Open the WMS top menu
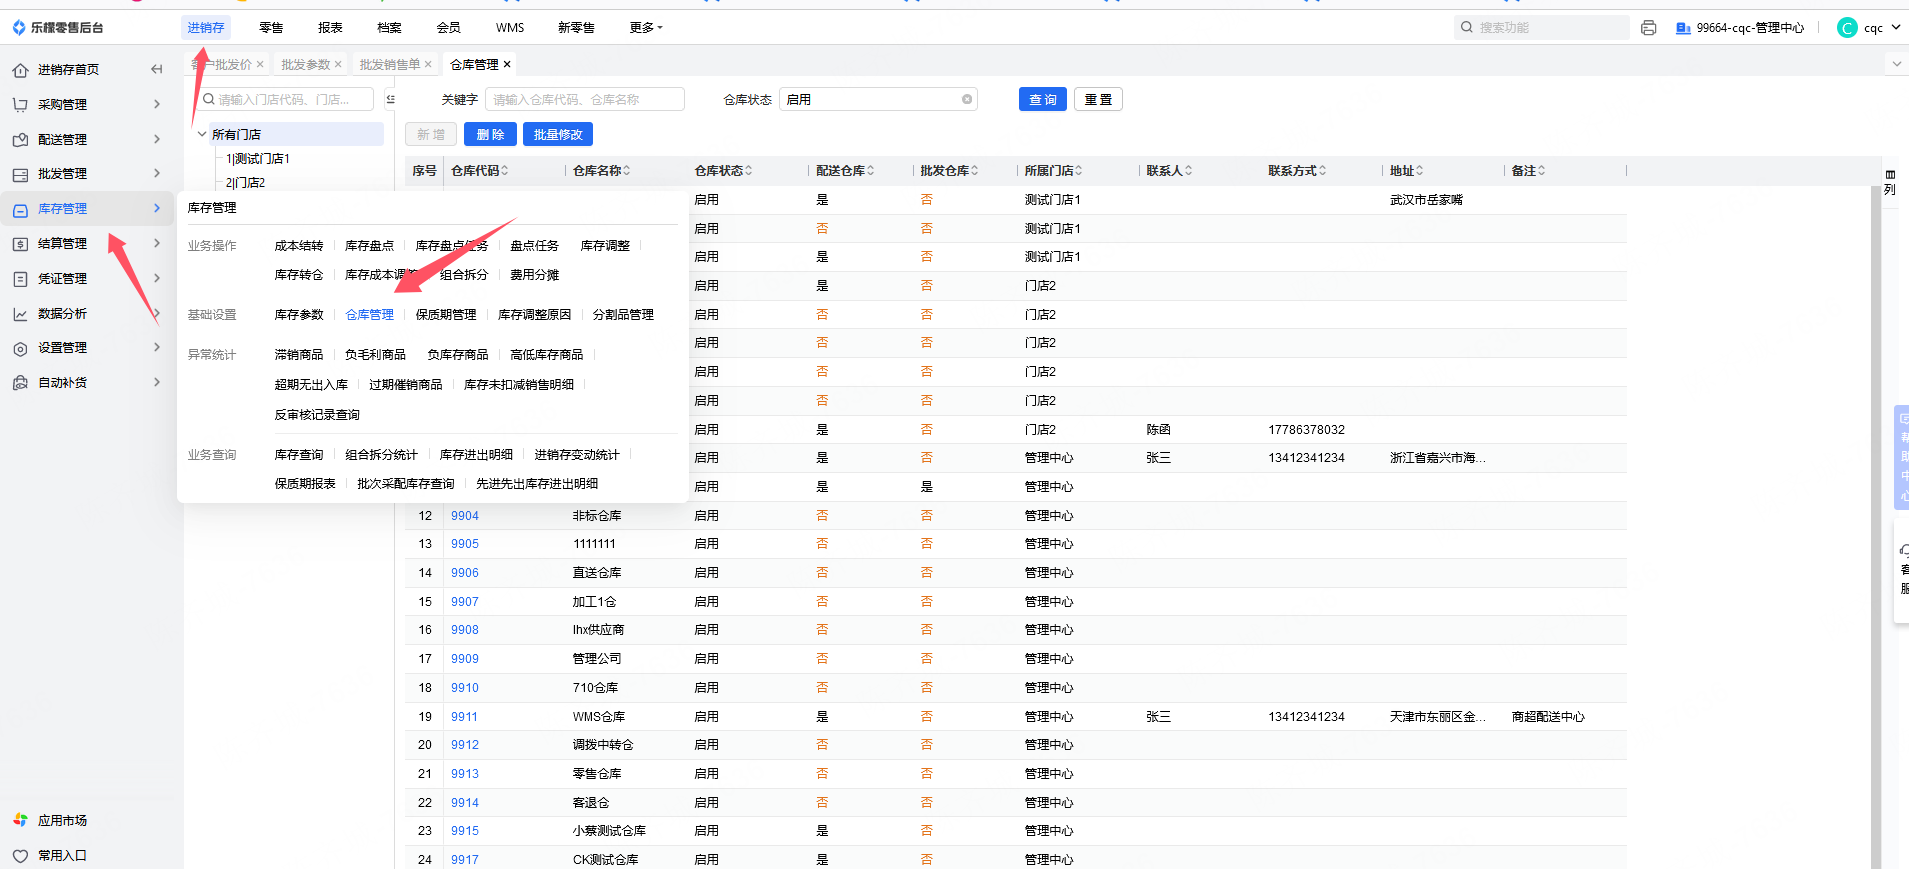Screen dimensions: 1909x869 click(510, 28)
